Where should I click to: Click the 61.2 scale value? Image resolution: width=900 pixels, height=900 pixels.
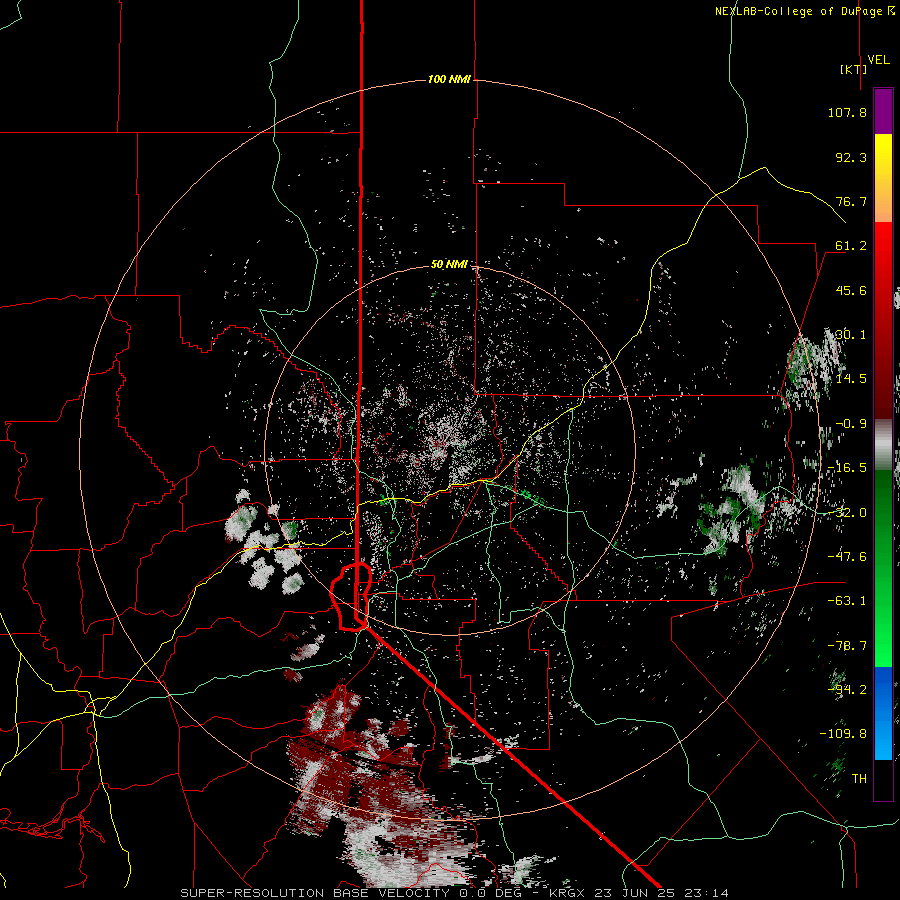click(851, 246)
